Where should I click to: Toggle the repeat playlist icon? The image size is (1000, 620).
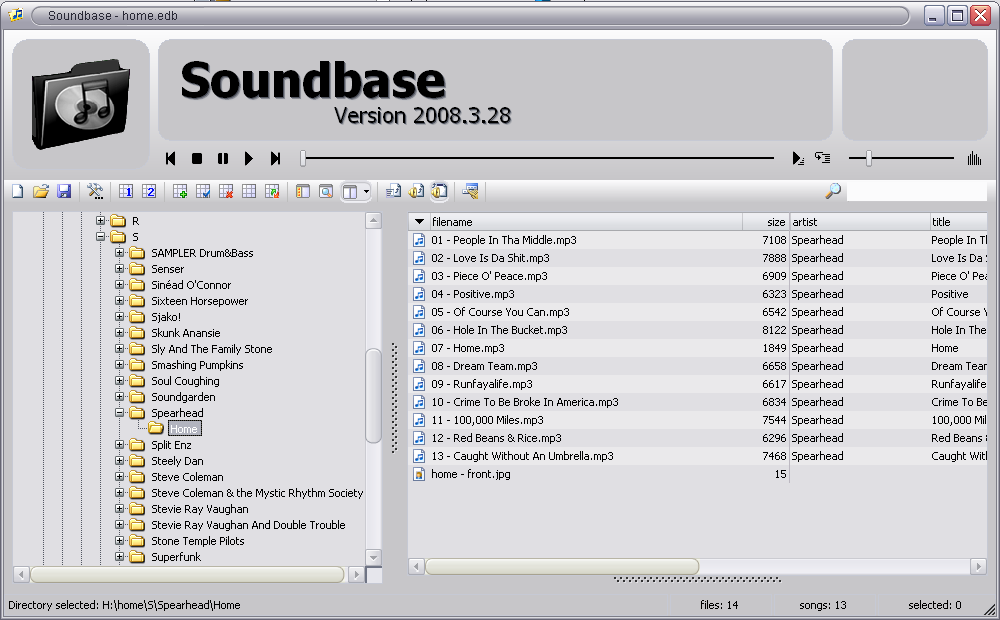(823, 158)
